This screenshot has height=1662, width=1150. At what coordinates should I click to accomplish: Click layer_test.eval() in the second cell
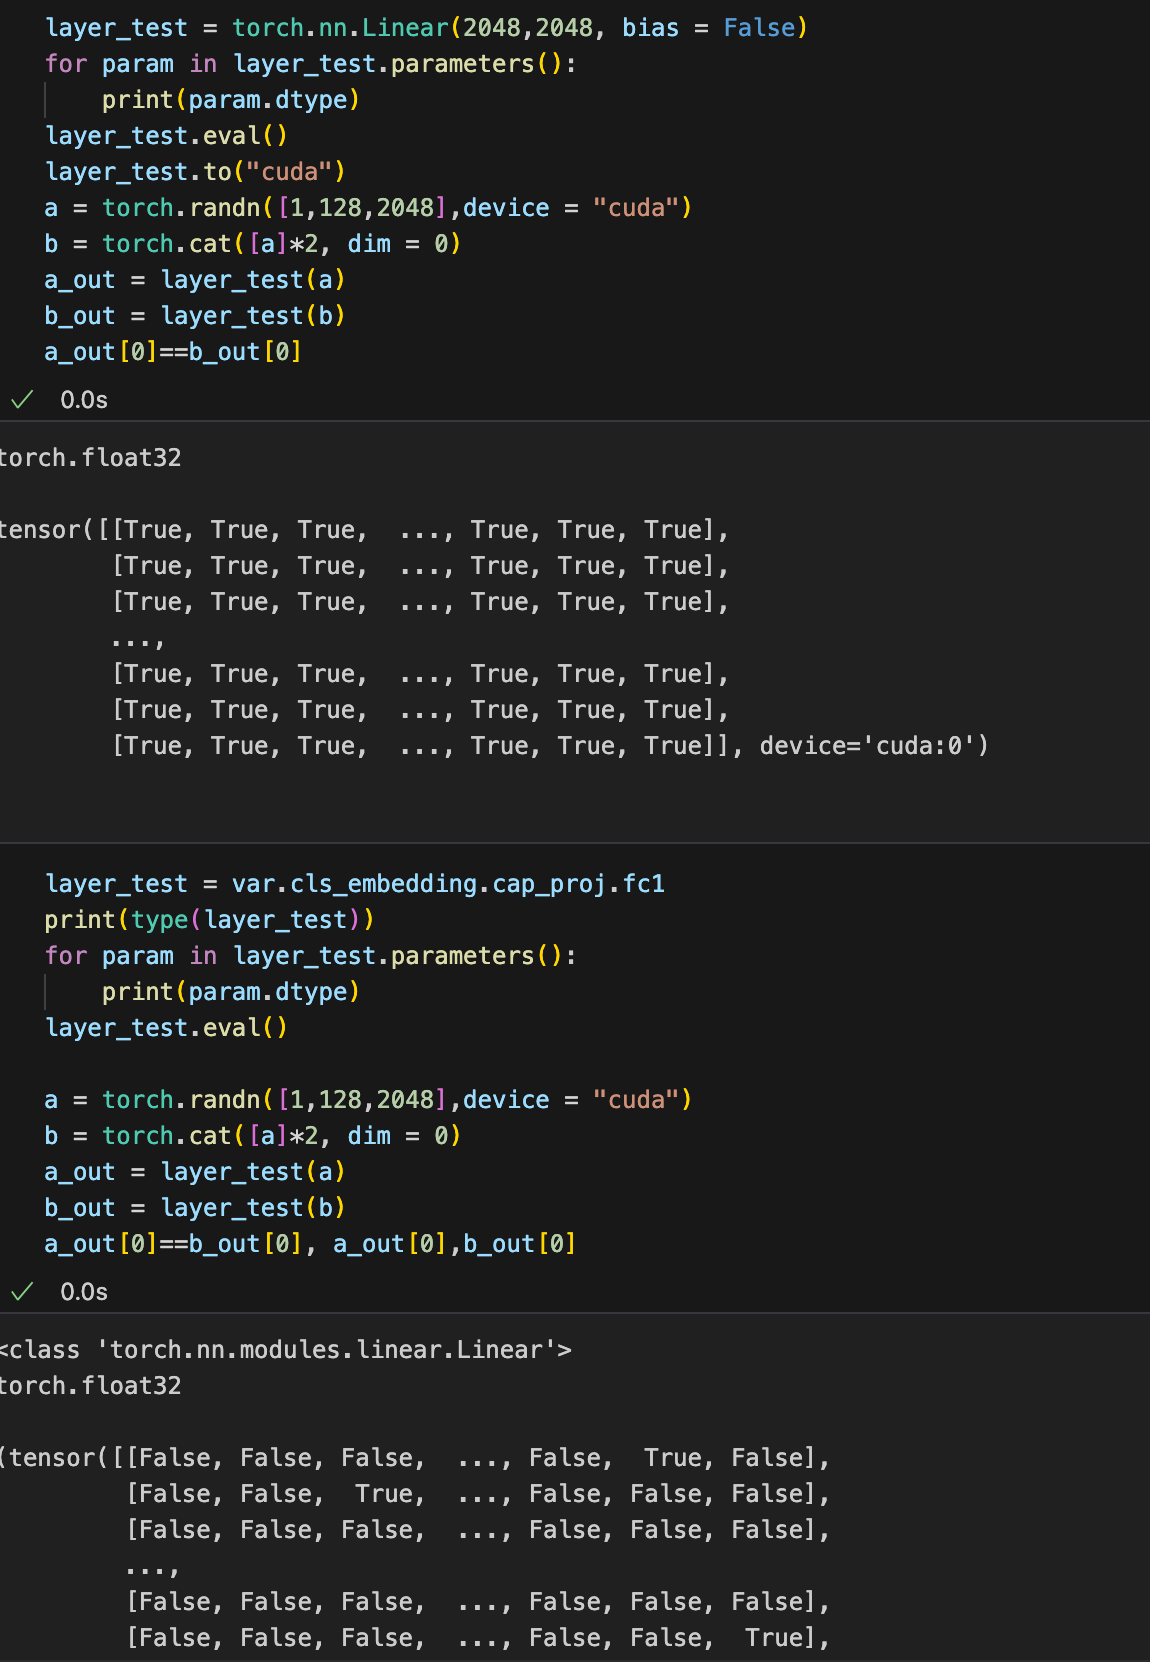click(166, 1028)
